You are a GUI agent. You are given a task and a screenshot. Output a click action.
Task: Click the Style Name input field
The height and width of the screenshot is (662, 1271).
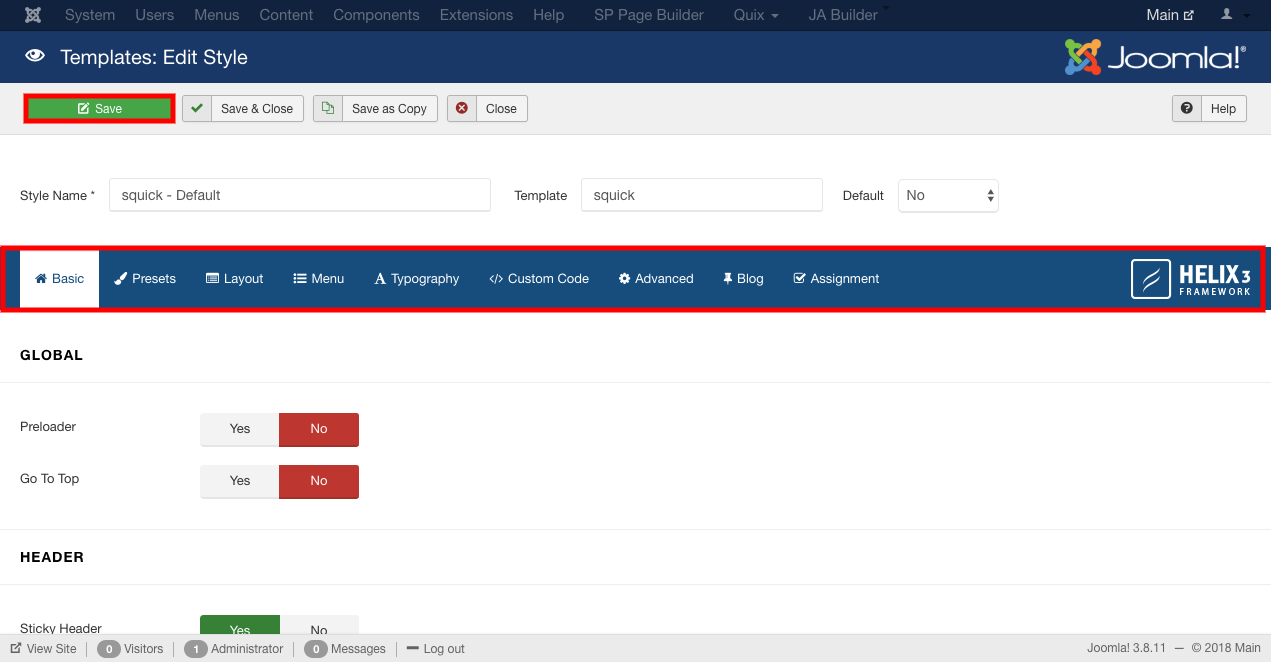(300, 195)
